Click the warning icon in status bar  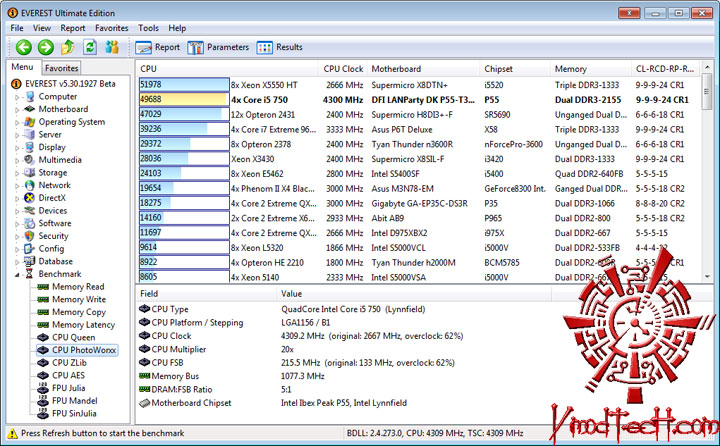12,433
